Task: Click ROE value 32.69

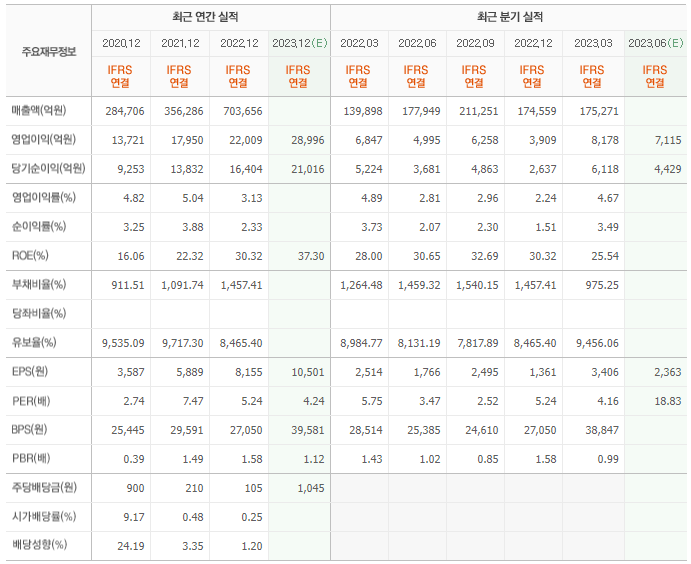Action: point(485,257)
